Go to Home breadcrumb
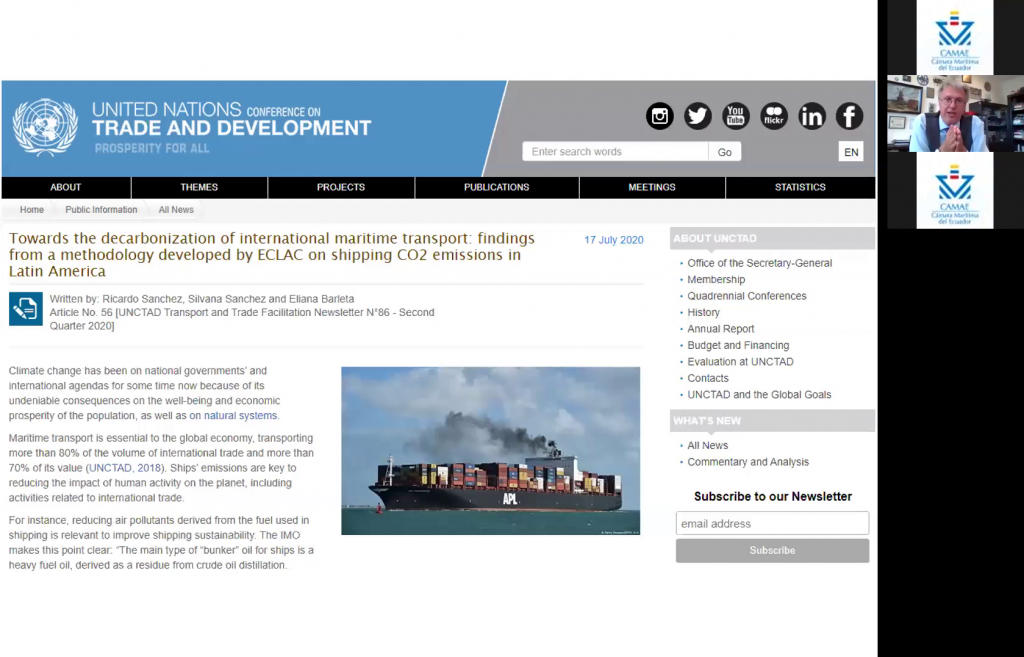This screenshot has width=1024, height=657. coord(32,210)
